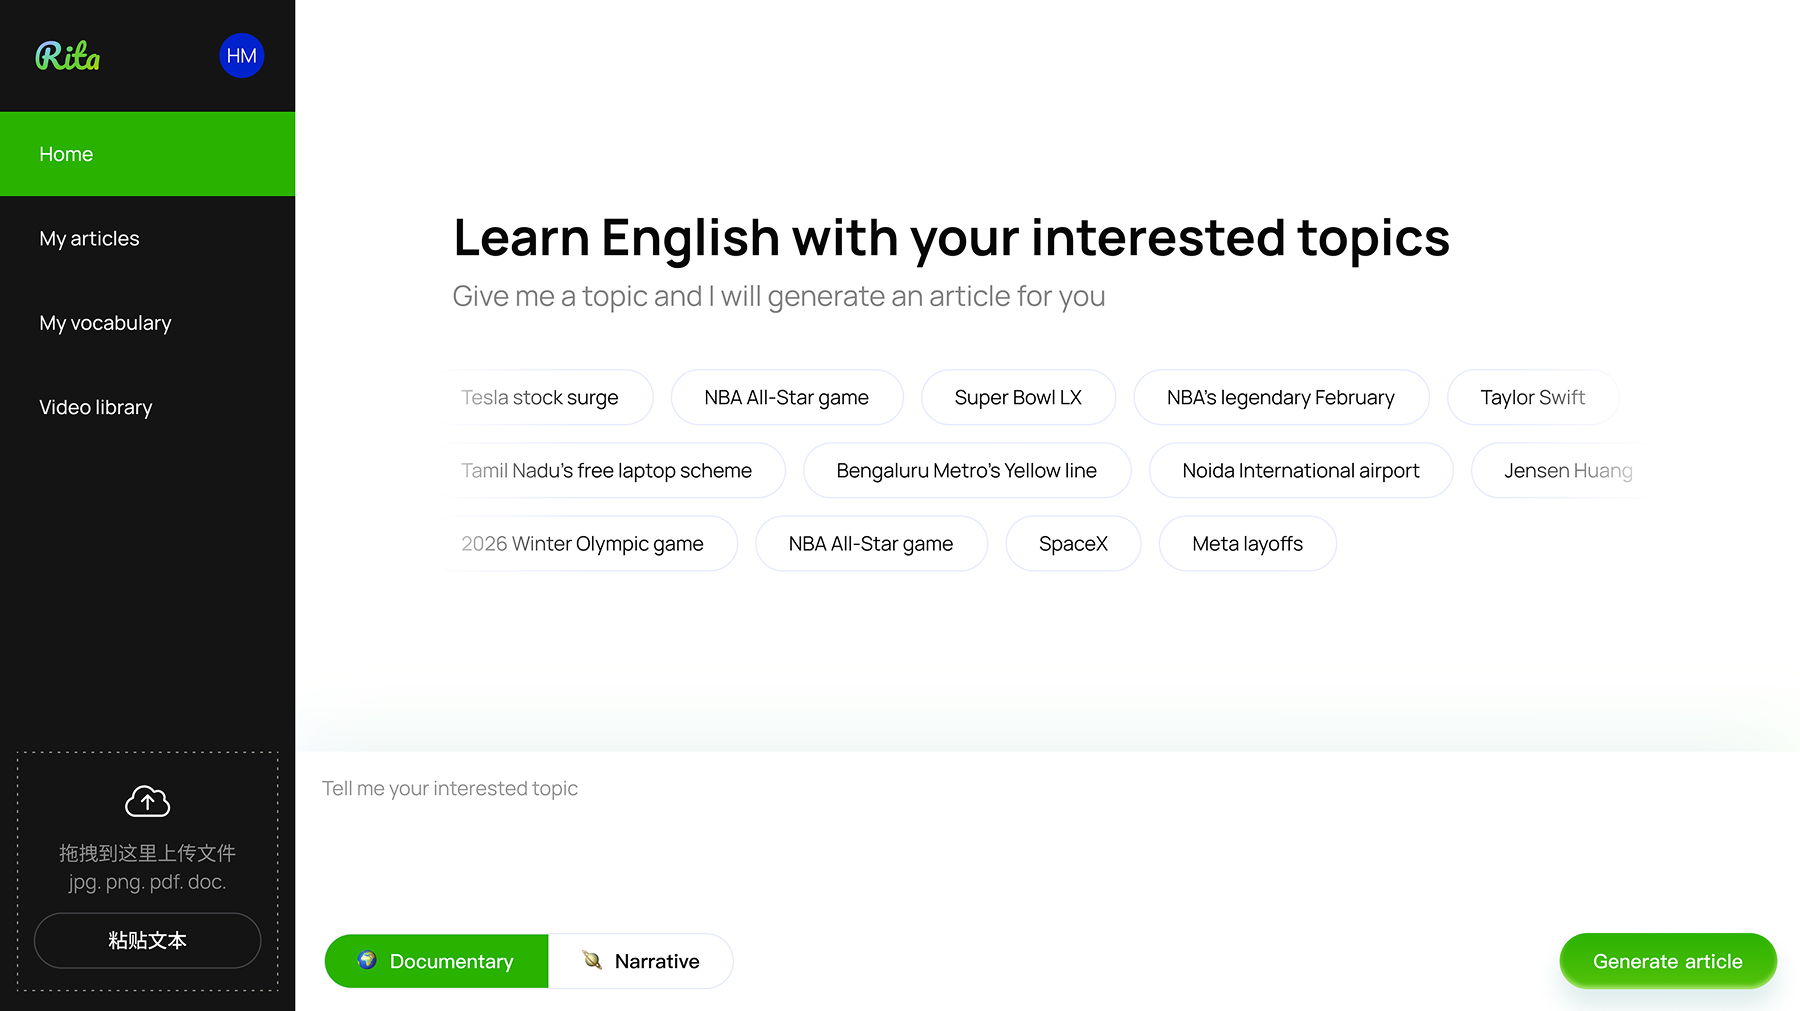Viewport: 1800px width, 1011px height.
Task: Open the Video library
Action: click(147, 407)
